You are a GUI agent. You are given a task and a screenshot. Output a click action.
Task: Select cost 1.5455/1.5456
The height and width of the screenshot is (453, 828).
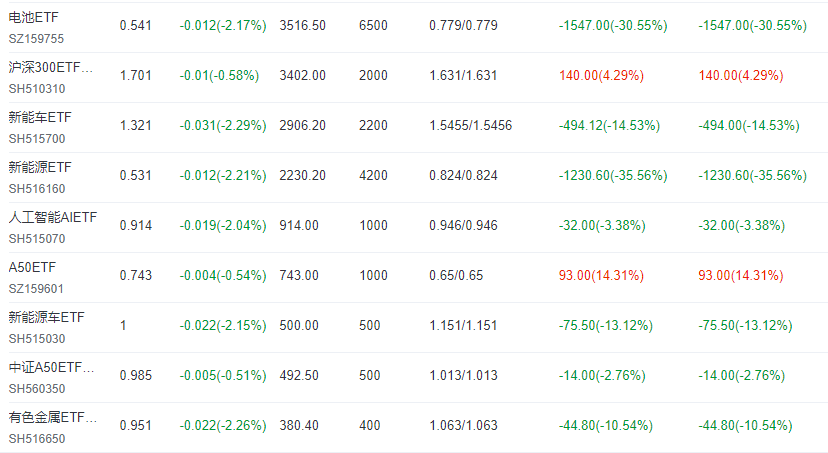(471, 126)
